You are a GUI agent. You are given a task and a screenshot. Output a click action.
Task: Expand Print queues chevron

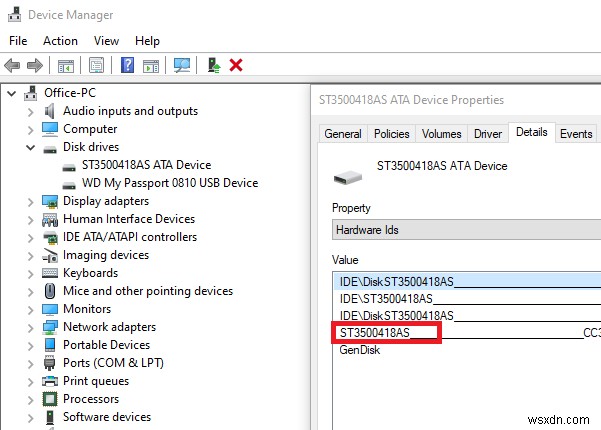(x=30, y=382)
